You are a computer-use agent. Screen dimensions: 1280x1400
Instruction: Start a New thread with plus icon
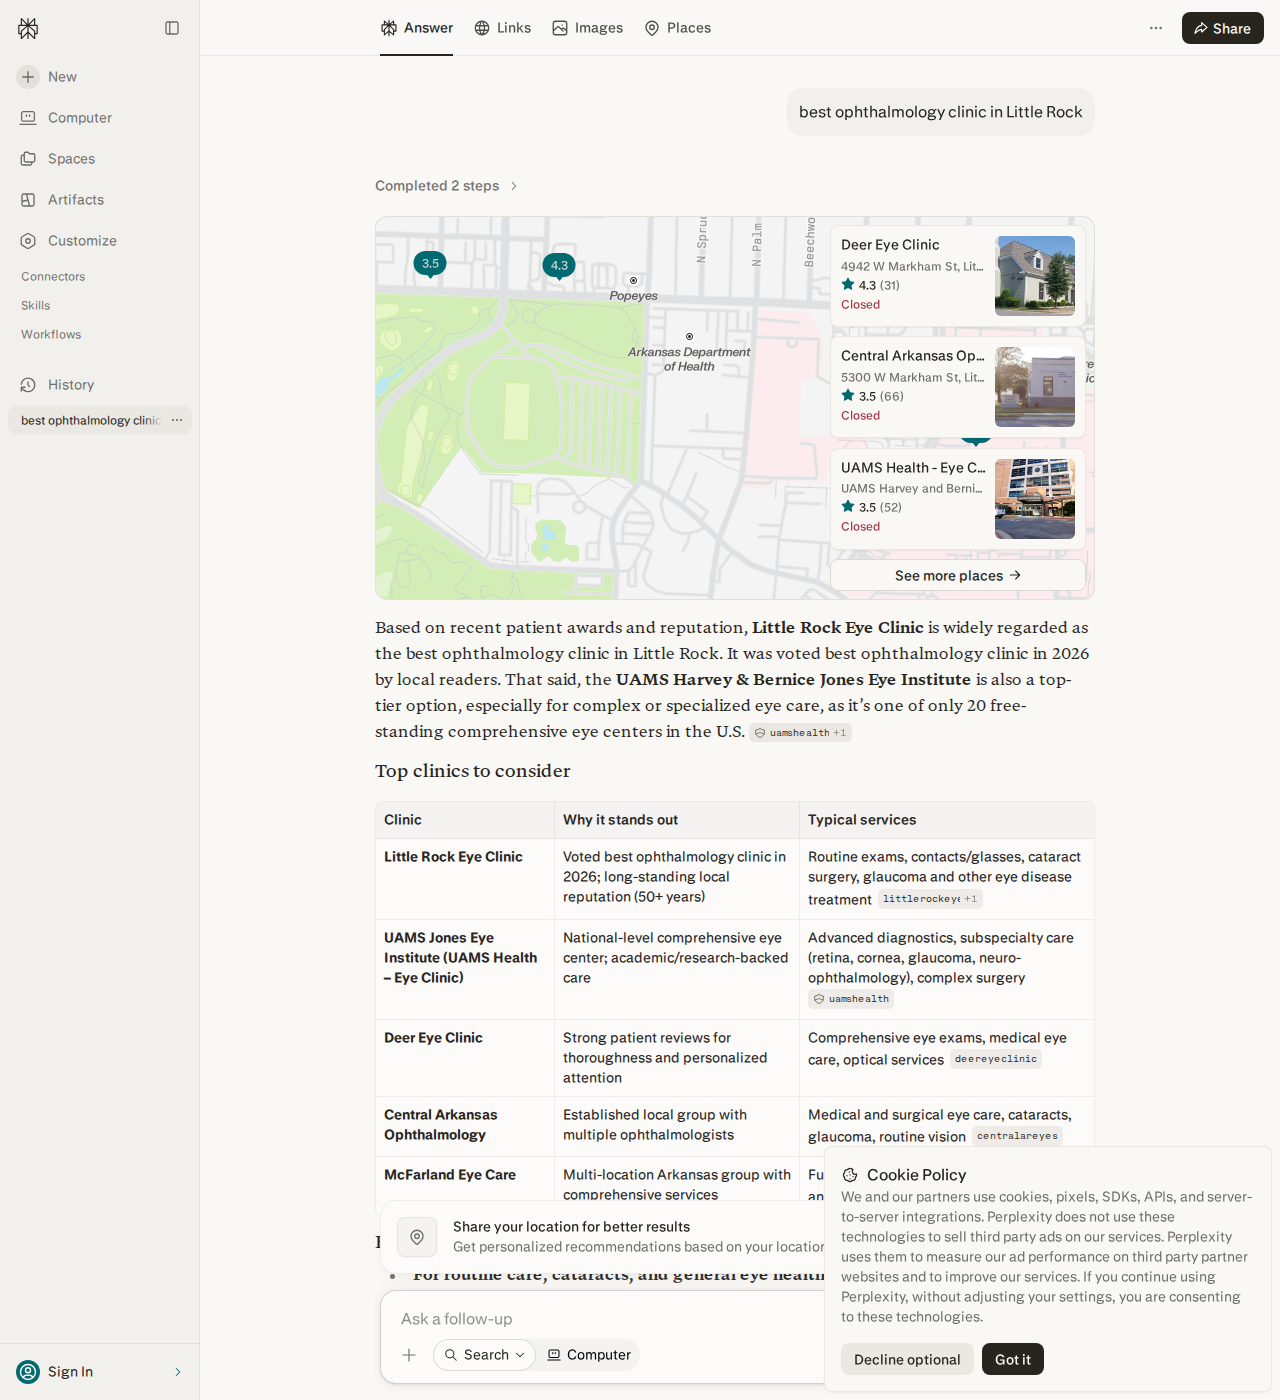(x=47, y=77)
